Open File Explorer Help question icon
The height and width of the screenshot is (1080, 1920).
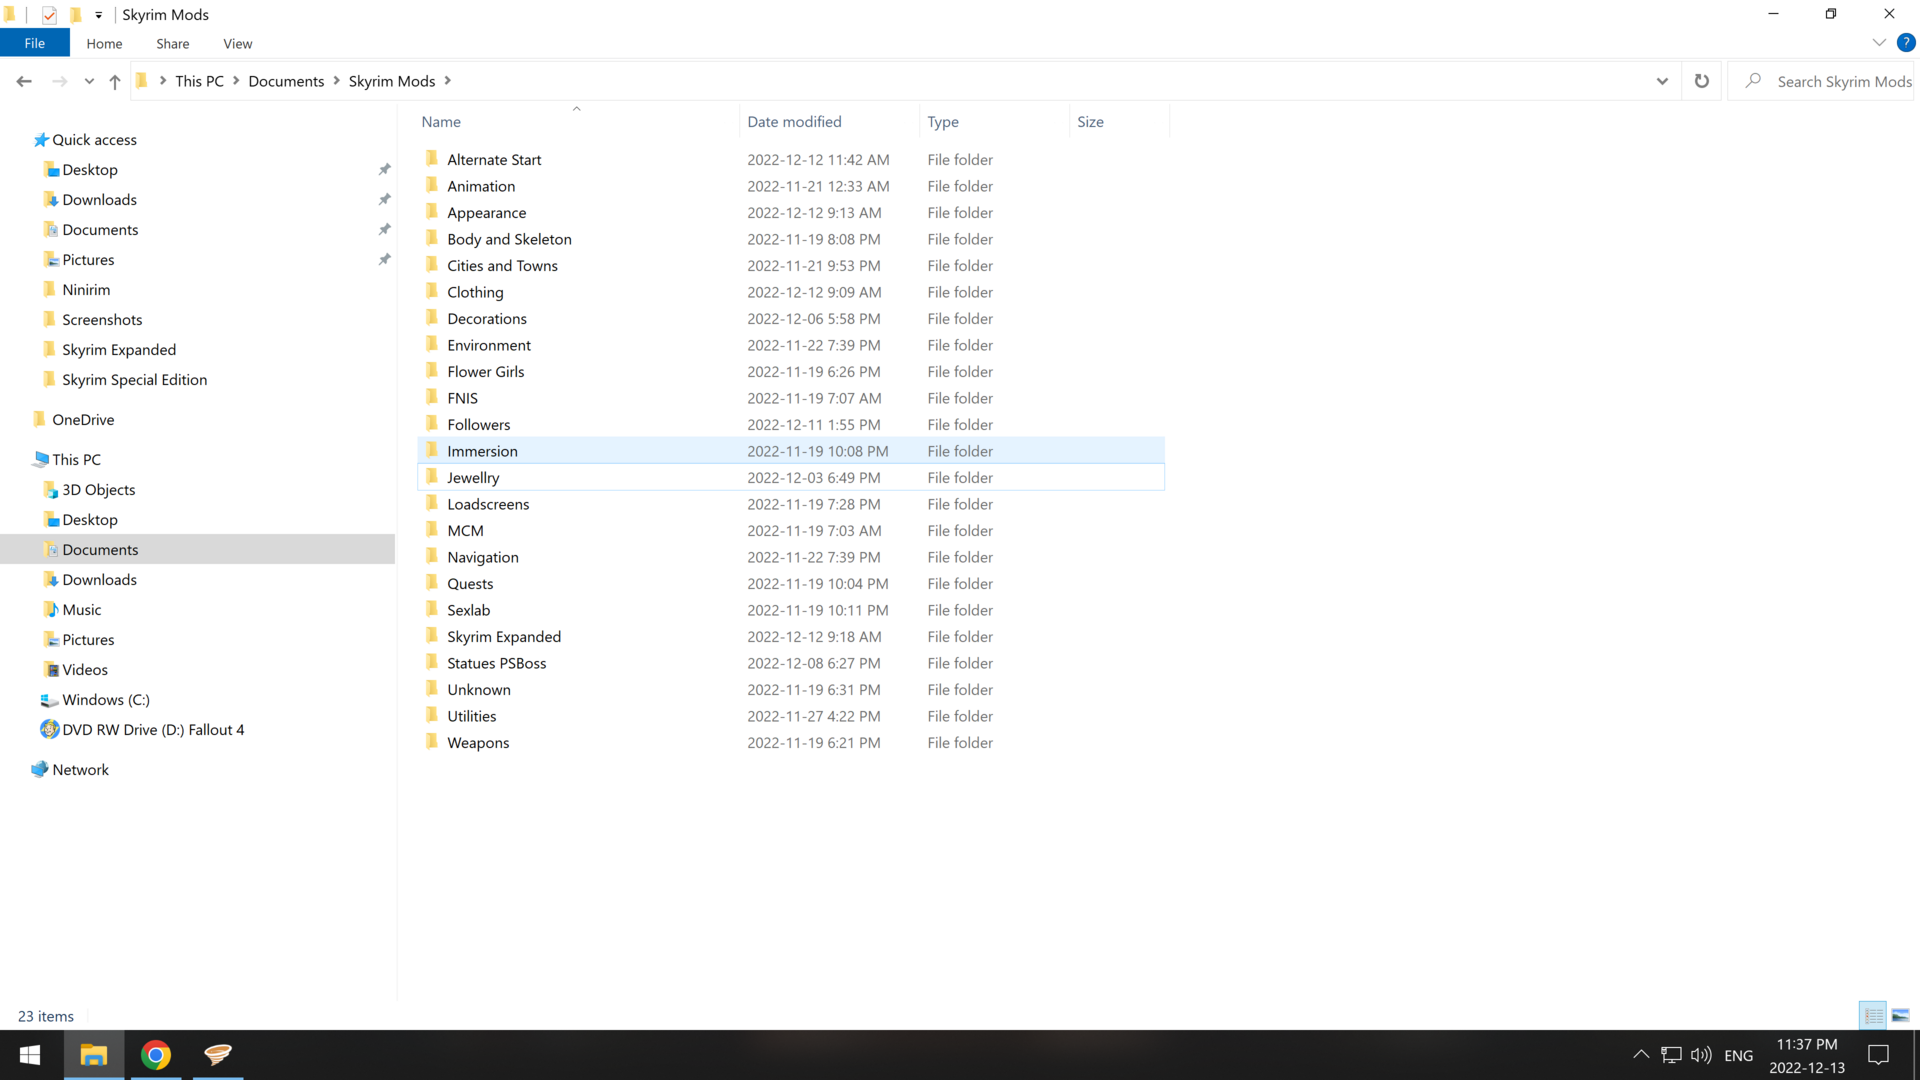[x=1906, y=43]
